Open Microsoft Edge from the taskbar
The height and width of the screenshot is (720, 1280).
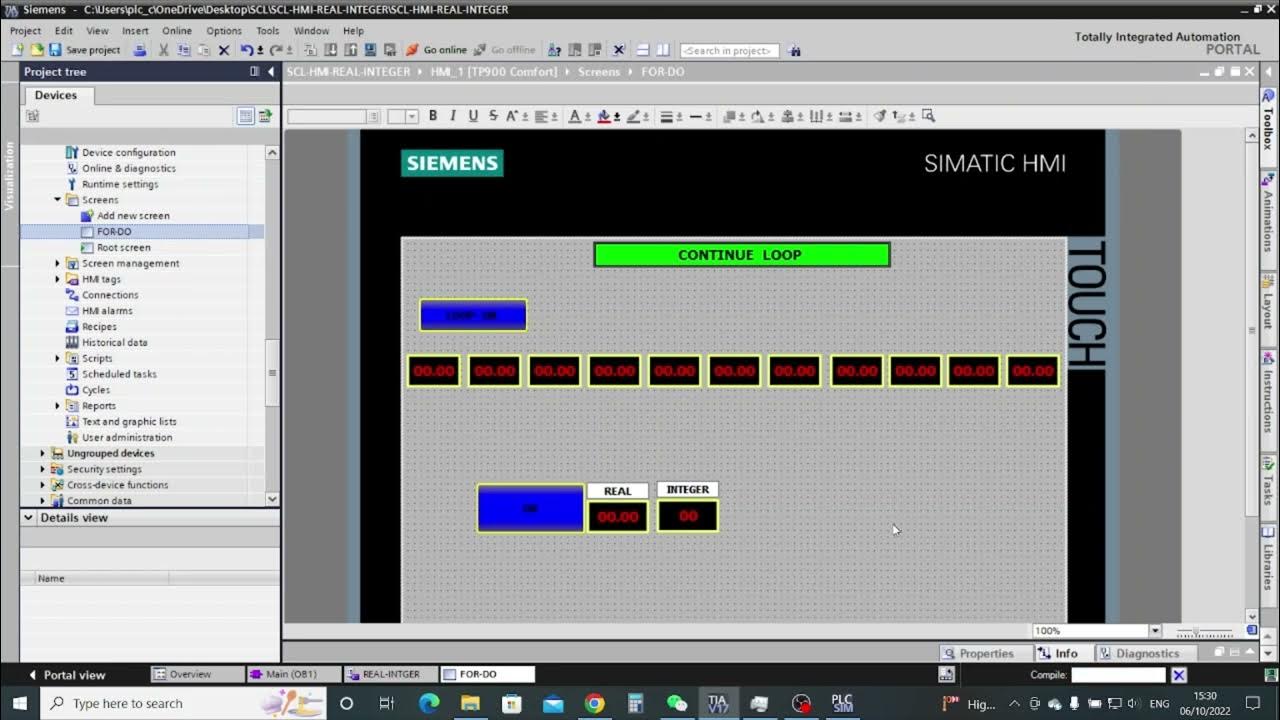click(429, 703)
